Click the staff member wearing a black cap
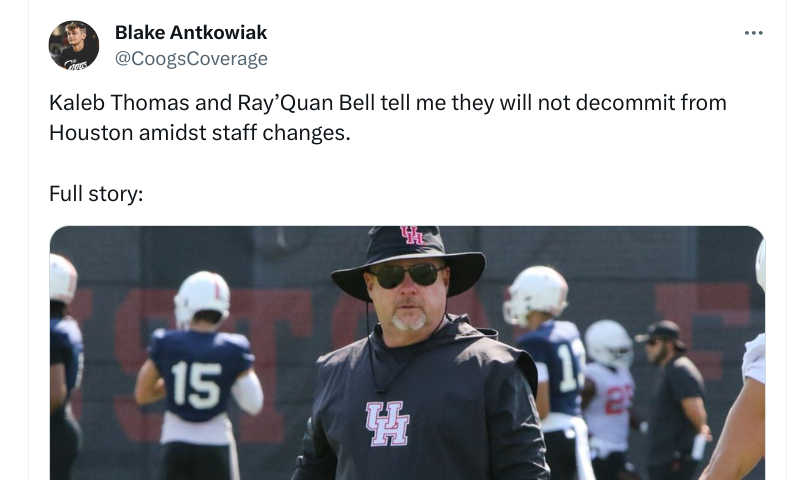This screenshot has width=795, height=480. 673,398
